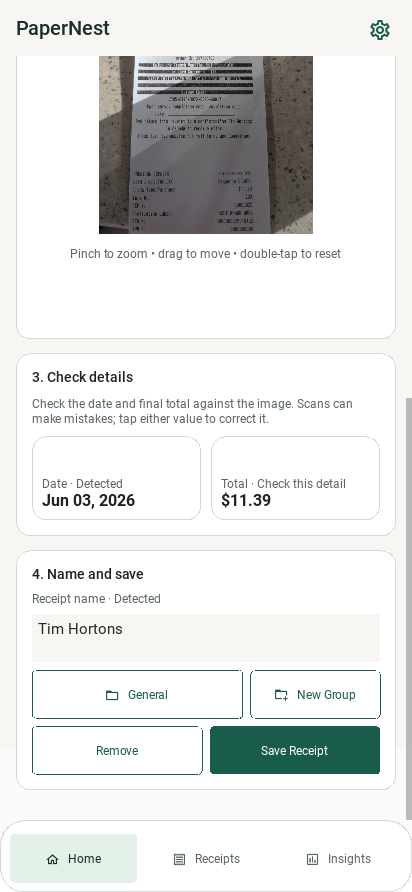
Task: Create a New Group
Action: [315, 695]
